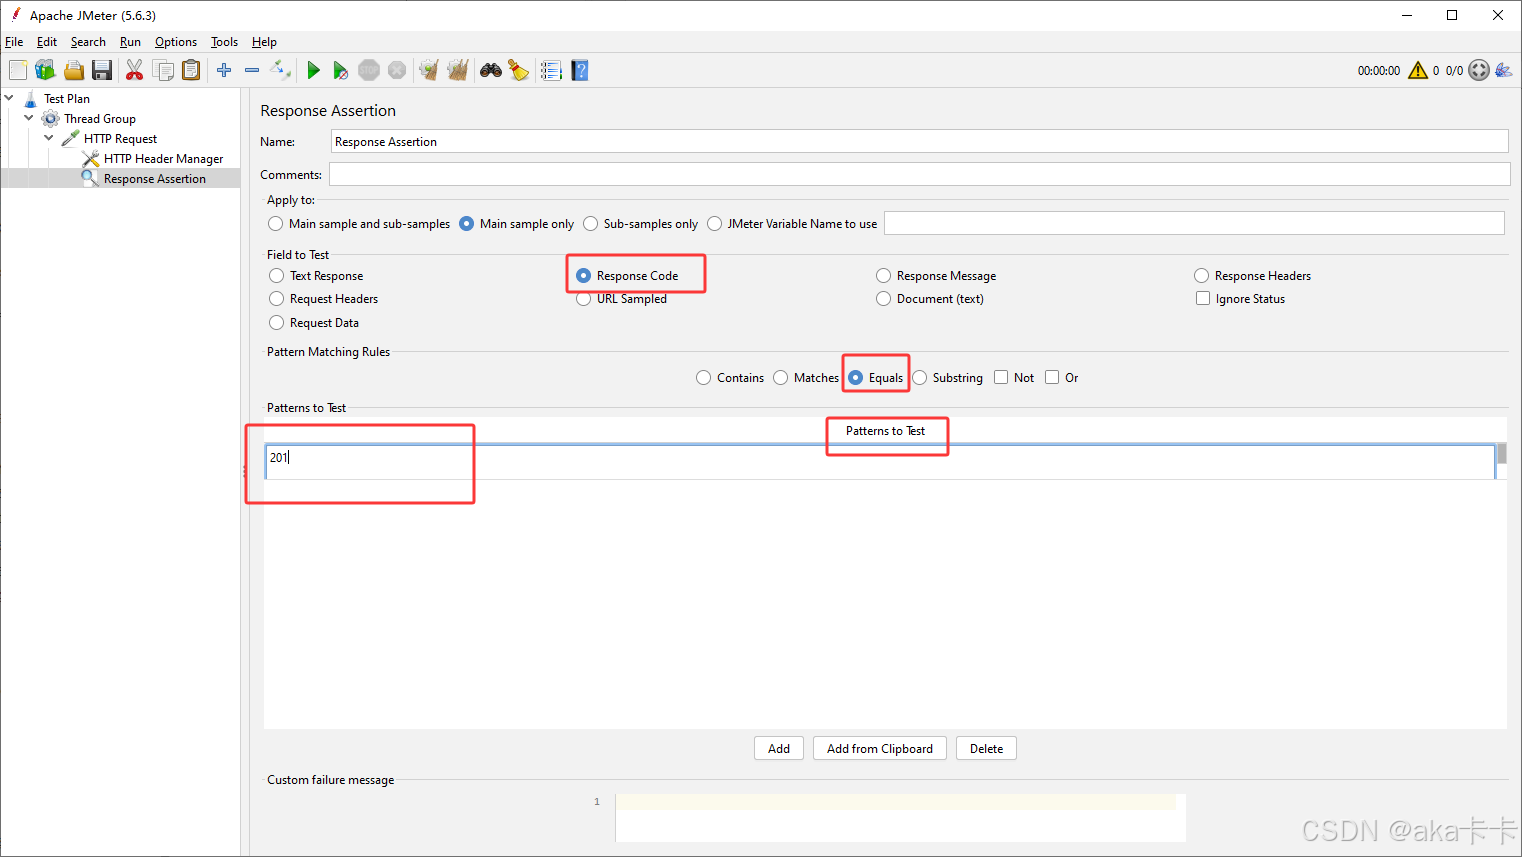Click the Clear All double broom icon
1522x857 pixels.
point(458,70)
